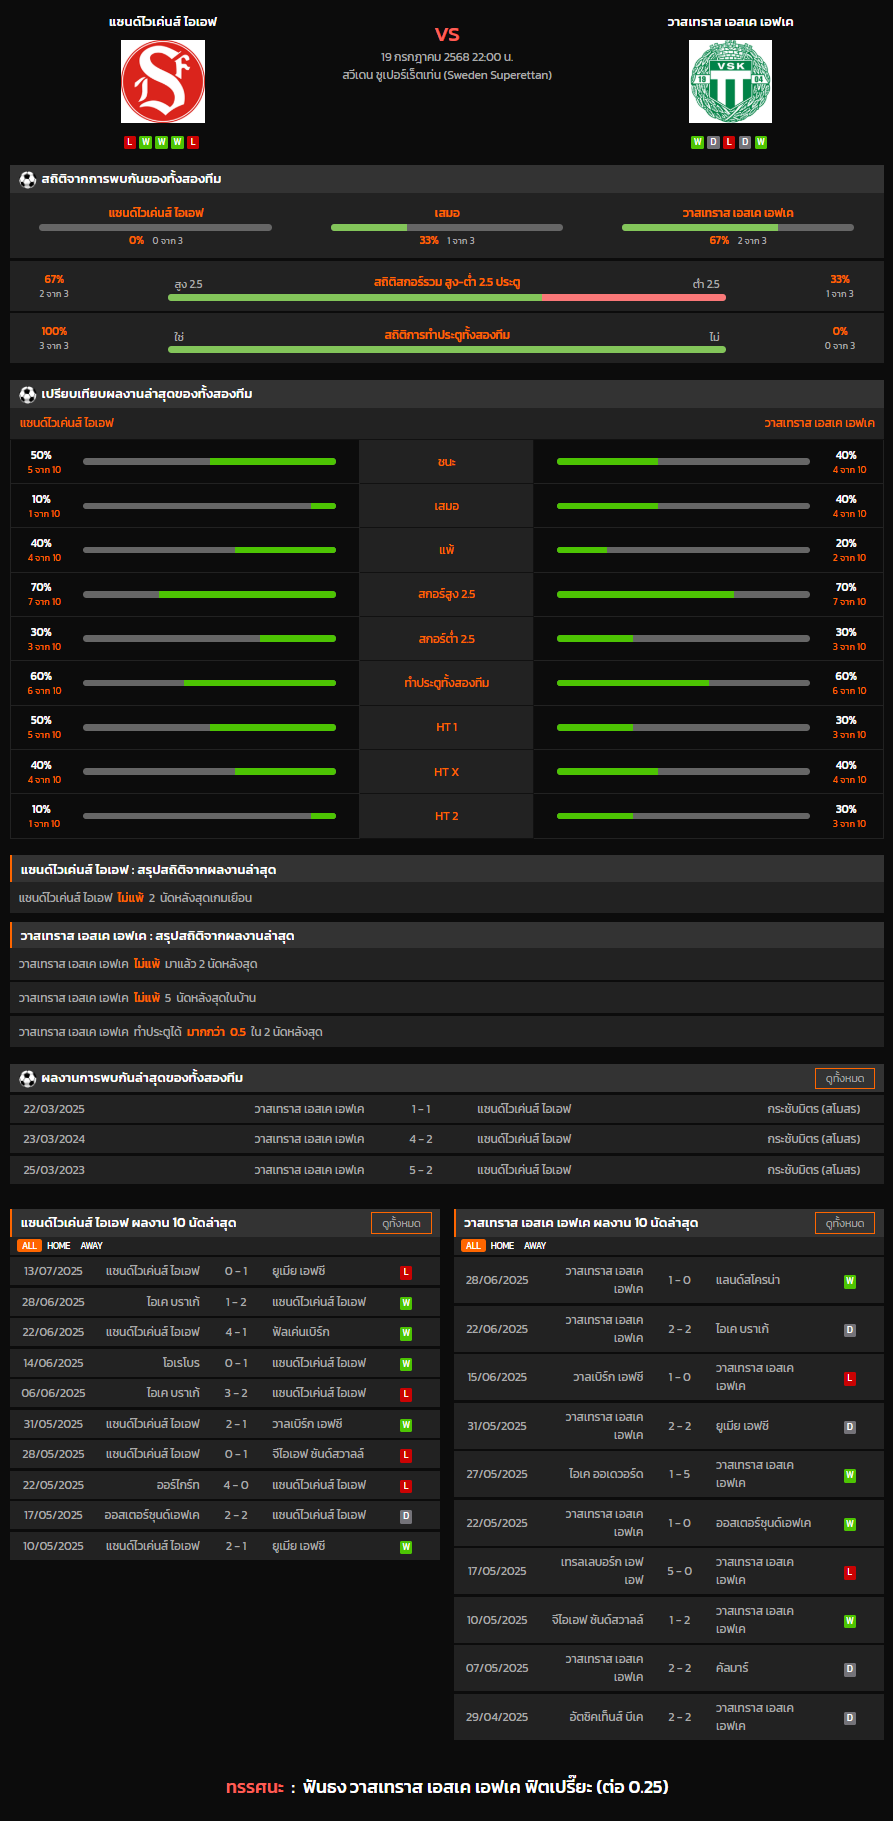Click the 22/03/2025 head-to-head 1-1 row

447,1109
